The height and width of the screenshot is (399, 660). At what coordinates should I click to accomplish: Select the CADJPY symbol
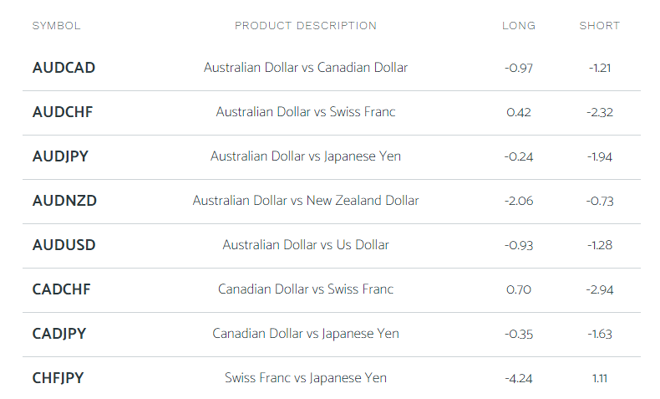coord(59,334)
